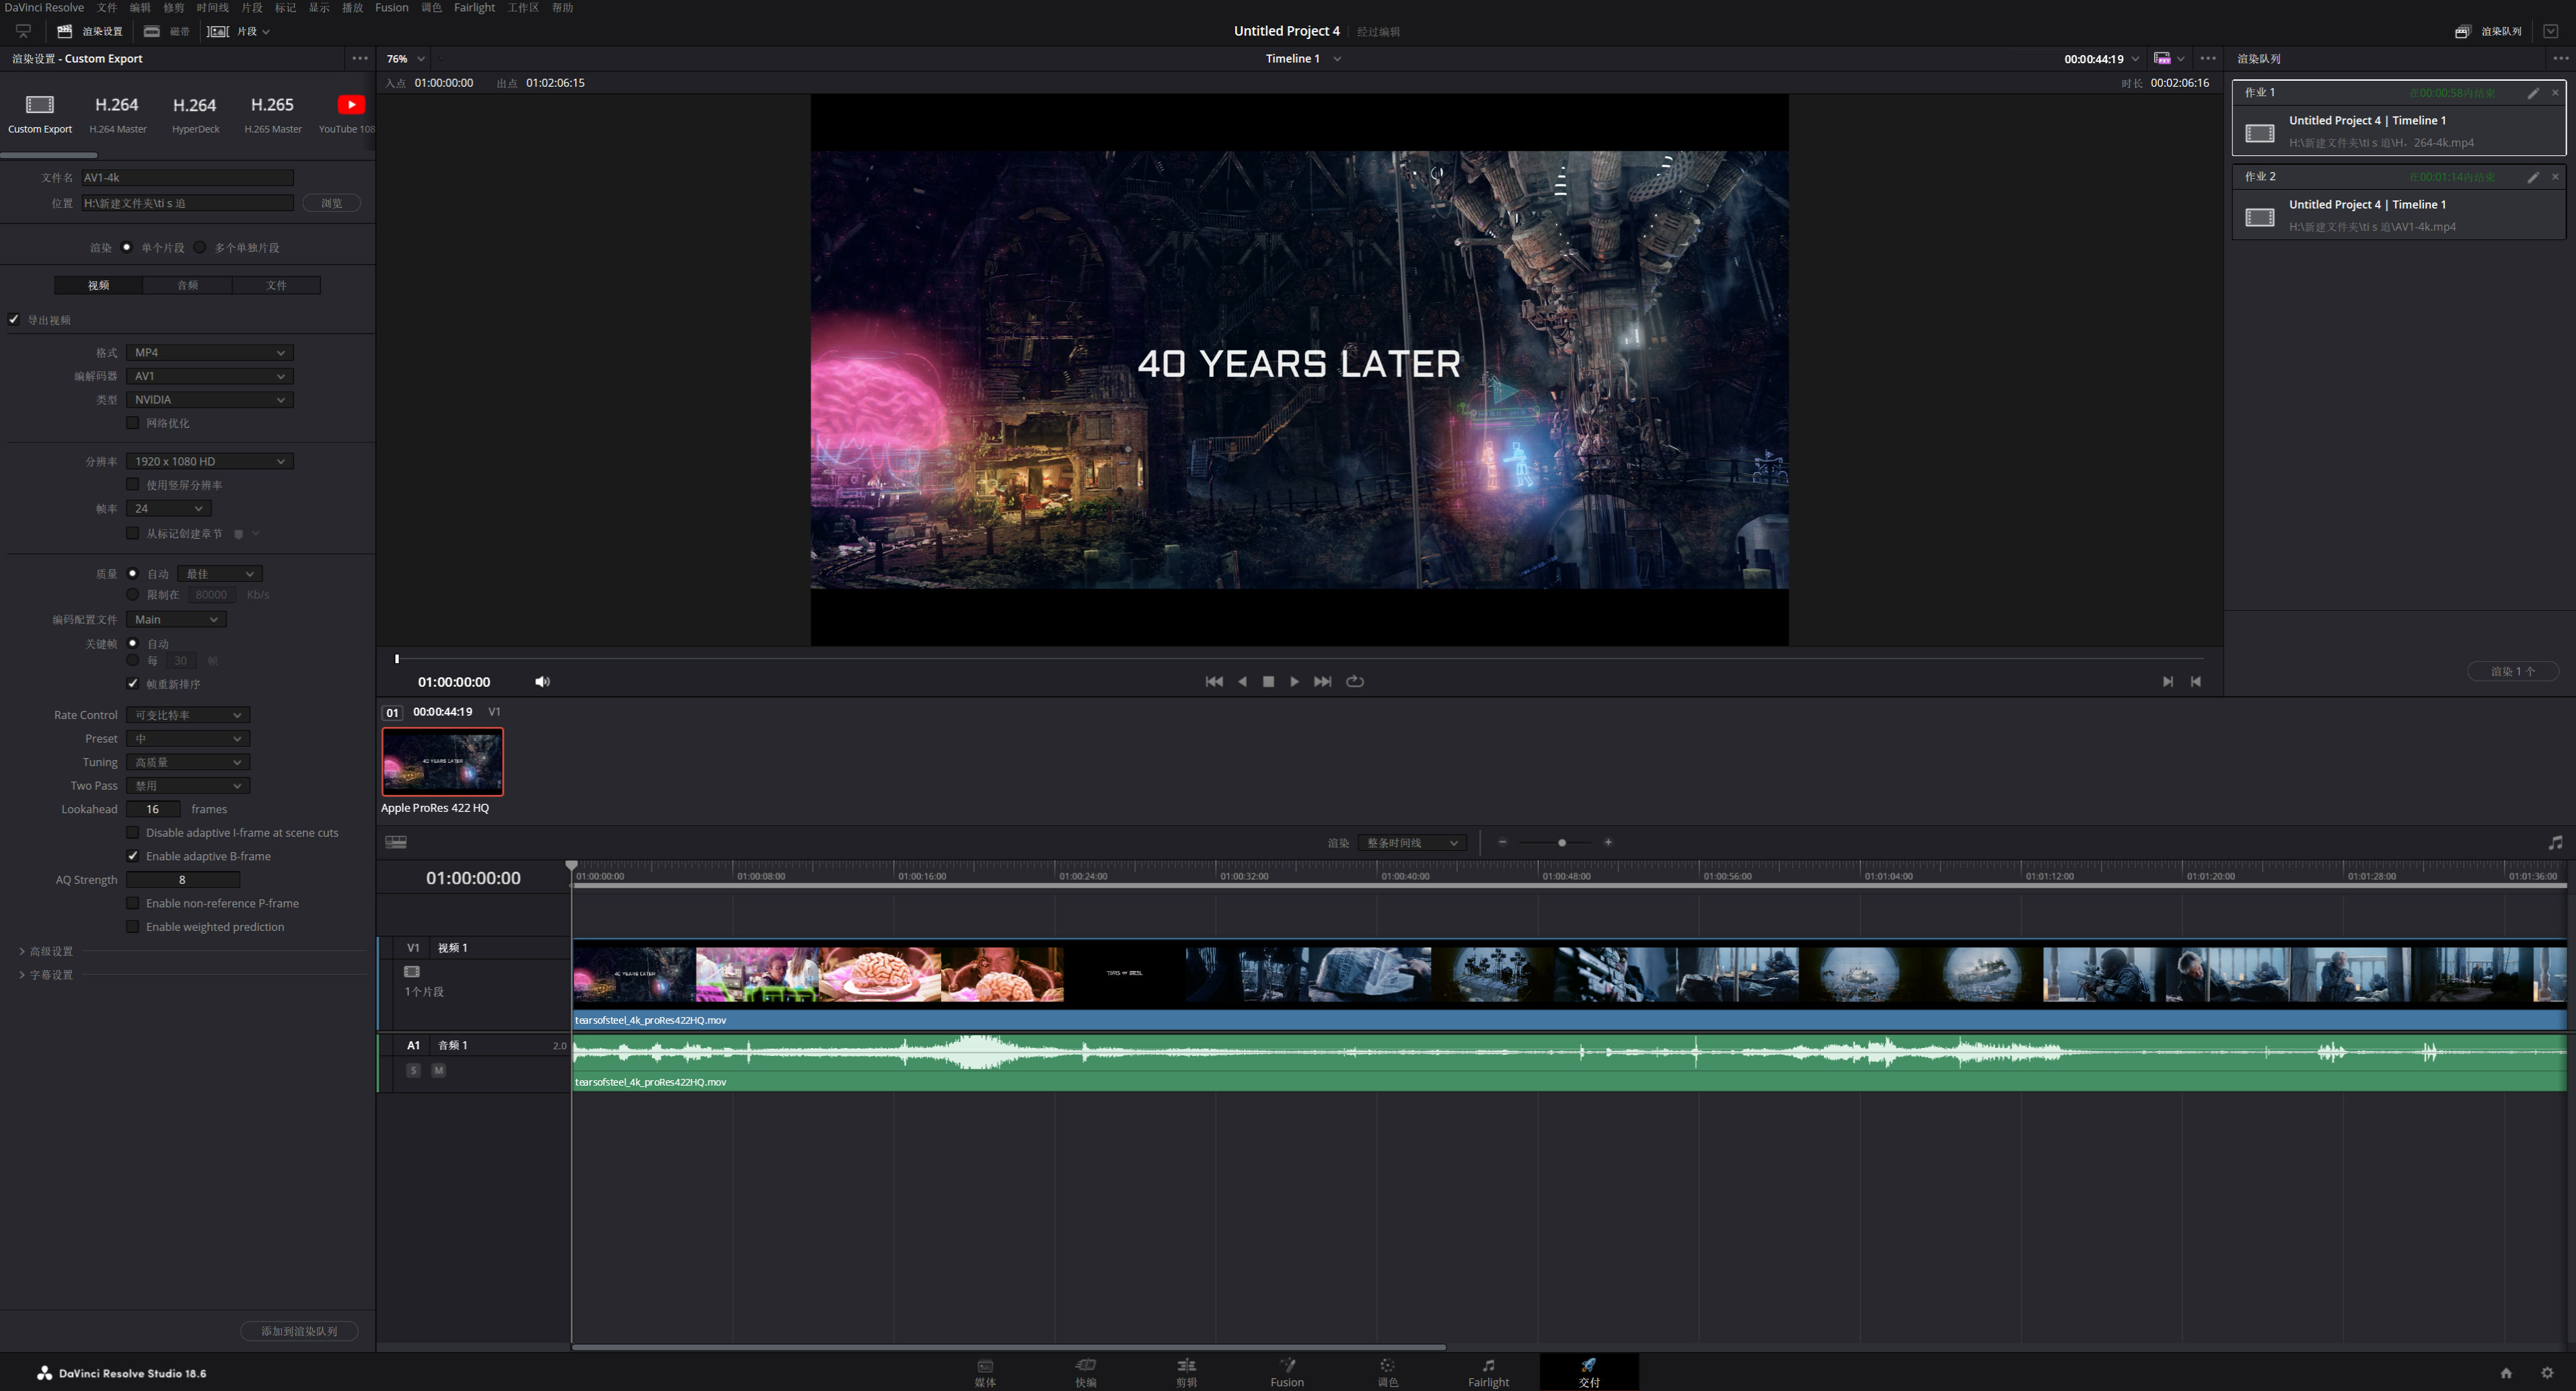Open the Fusion menu in menu bar
This screenshot has height=1391, width=2576.
(x=392, y=8)
